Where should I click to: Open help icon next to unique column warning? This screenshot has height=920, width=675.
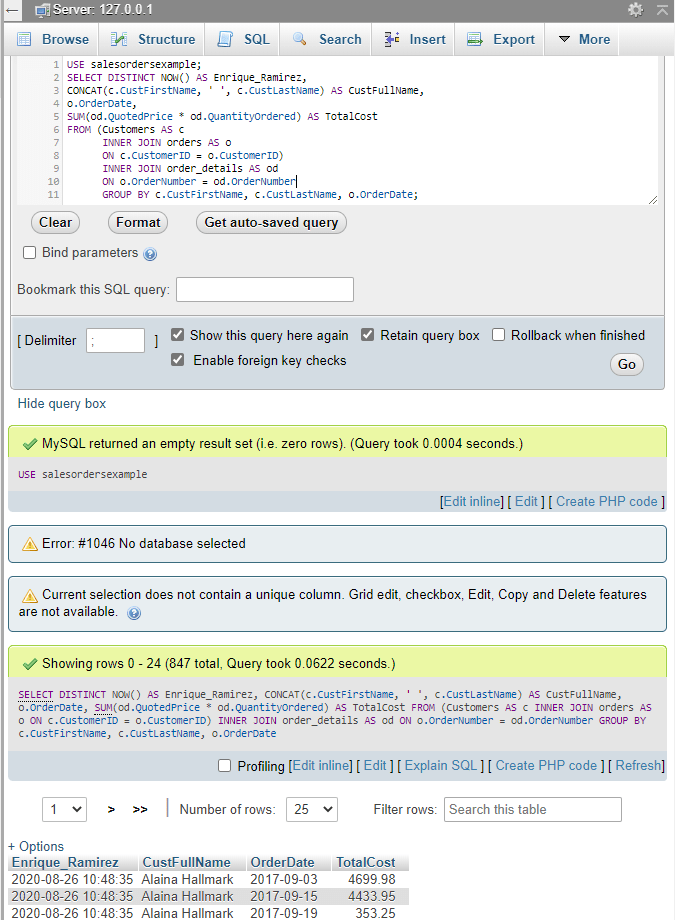pos(134,613)
